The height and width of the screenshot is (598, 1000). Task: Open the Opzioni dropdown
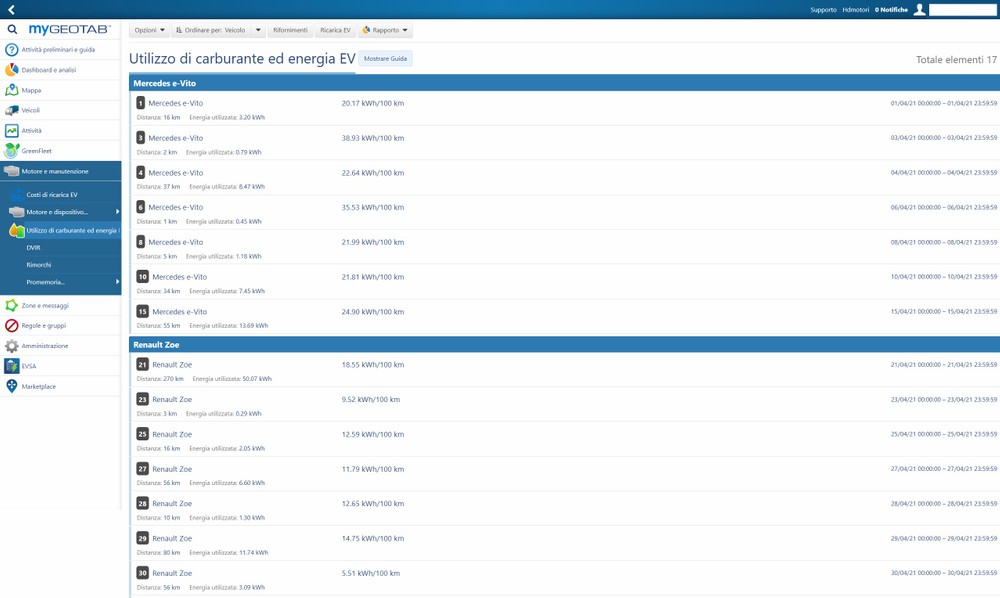coord(150,30)
